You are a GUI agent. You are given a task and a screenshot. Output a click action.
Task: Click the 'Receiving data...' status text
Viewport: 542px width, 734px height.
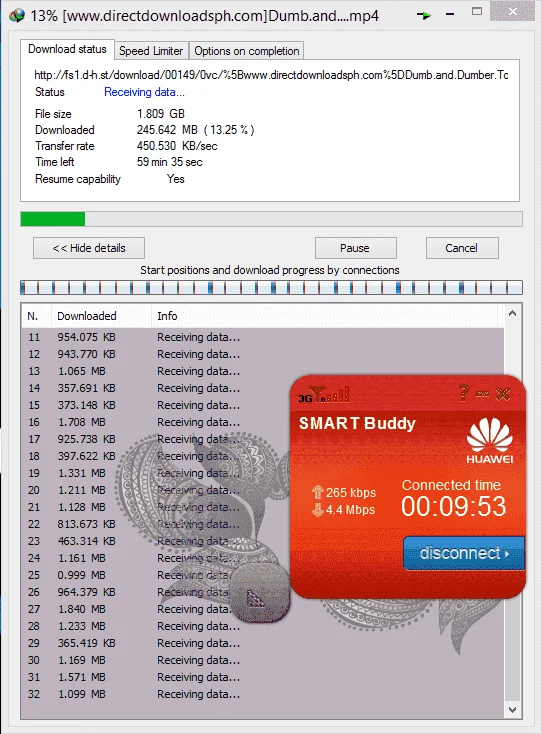coord(144,92)
